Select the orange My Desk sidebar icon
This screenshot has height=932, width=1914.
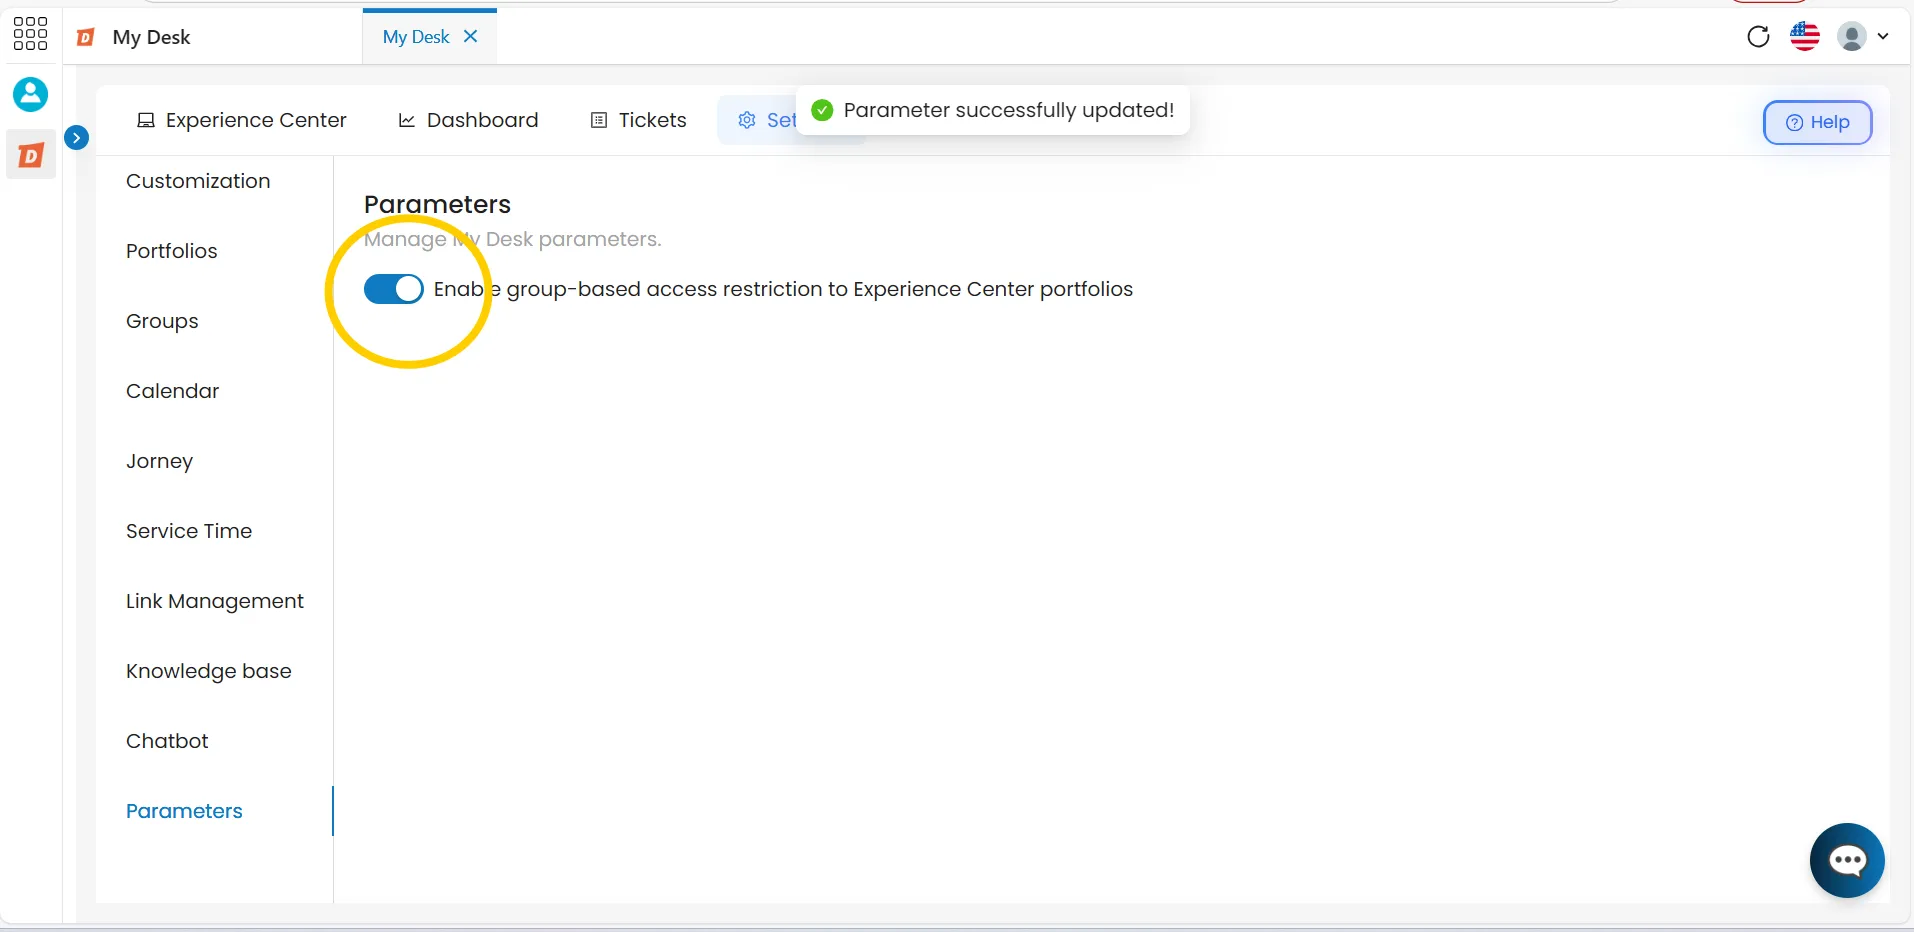click(x=31, y=156)
